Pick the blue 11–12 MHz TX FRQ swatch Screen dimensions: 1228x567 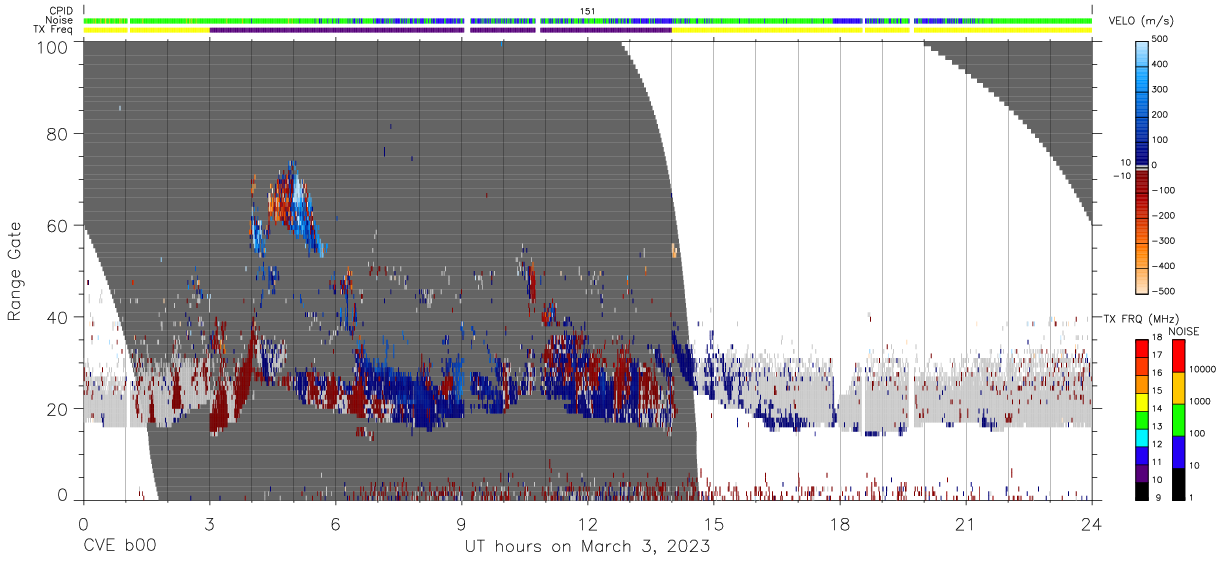pyautogui.click(x=1142, y=454)
